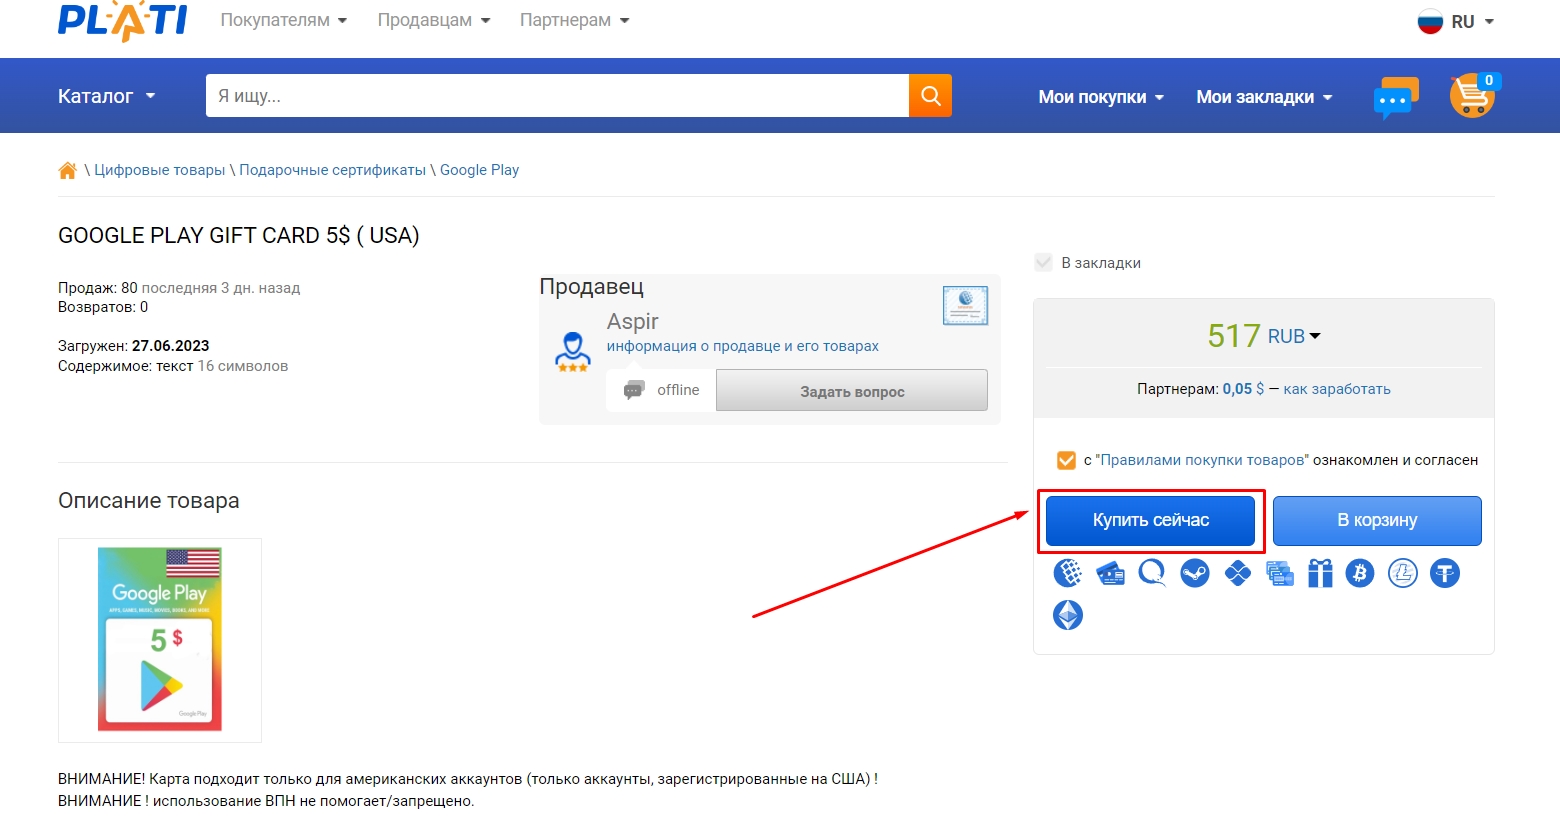Open the shopping cart icon
This screenshot has height=834, width=1560.
tap(1472, 96)
